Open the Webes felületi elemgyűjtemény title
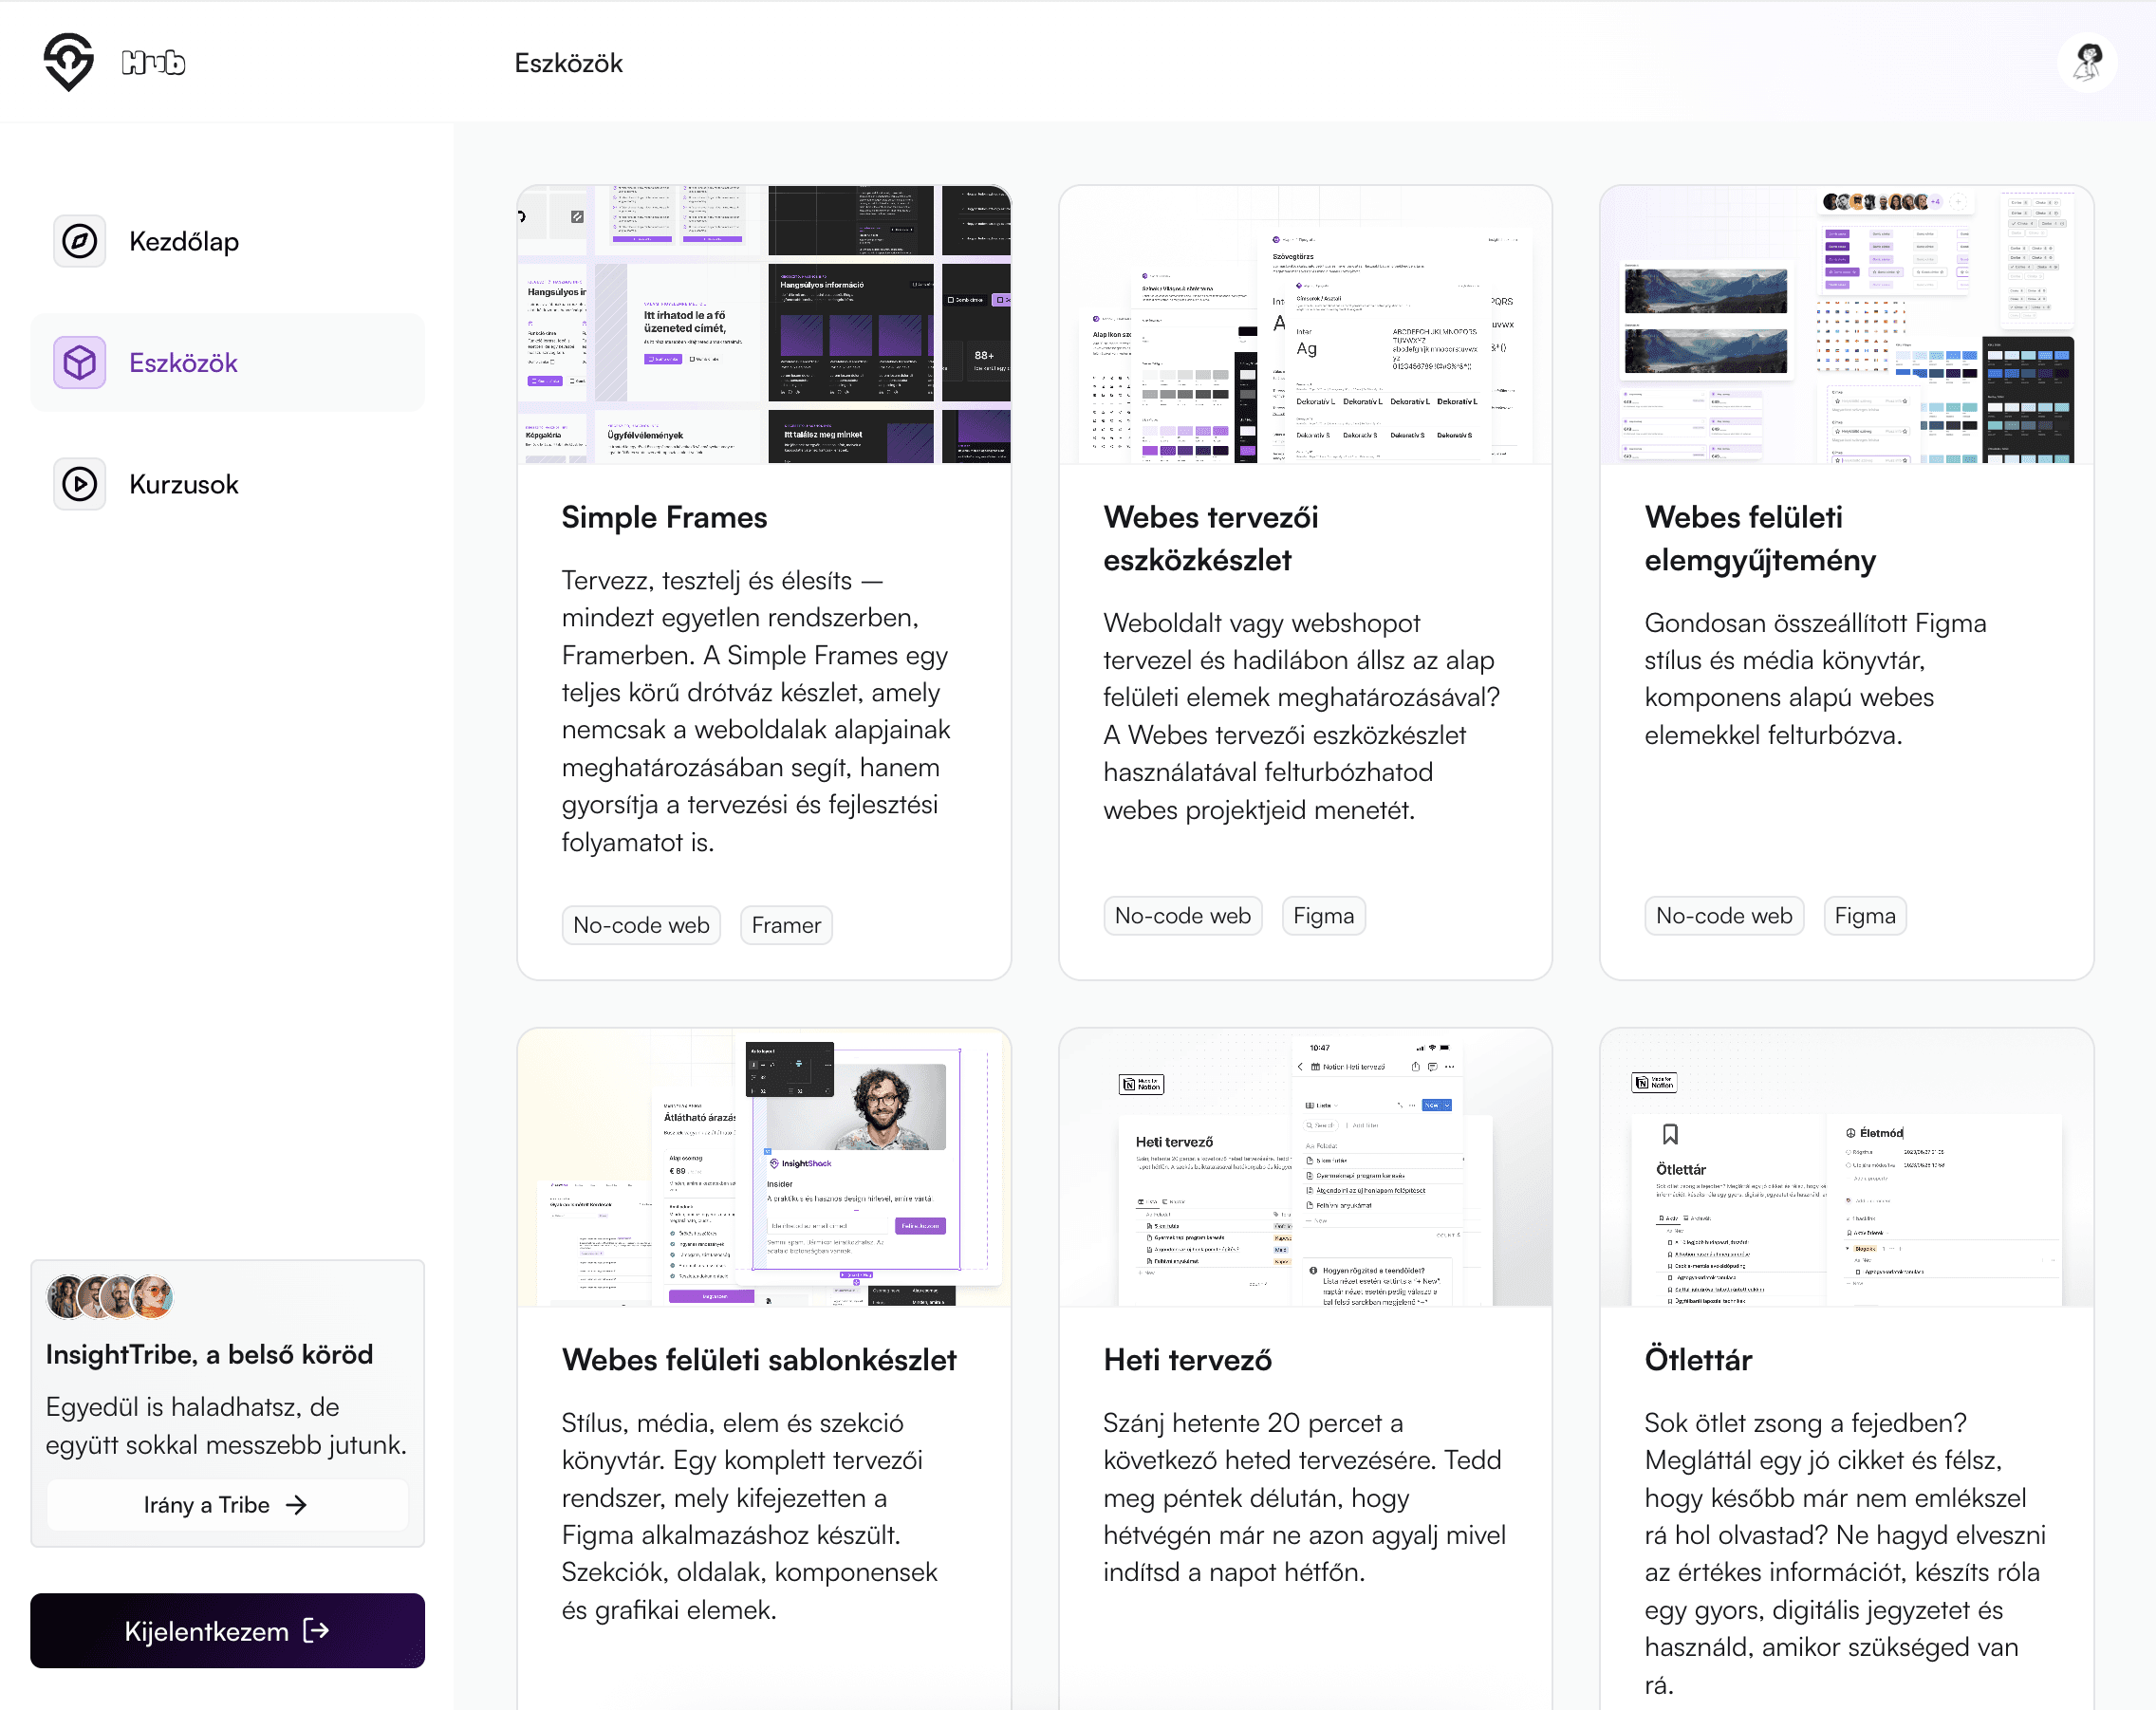Screen dimensions: 2156x1710 pos(1760,539)
